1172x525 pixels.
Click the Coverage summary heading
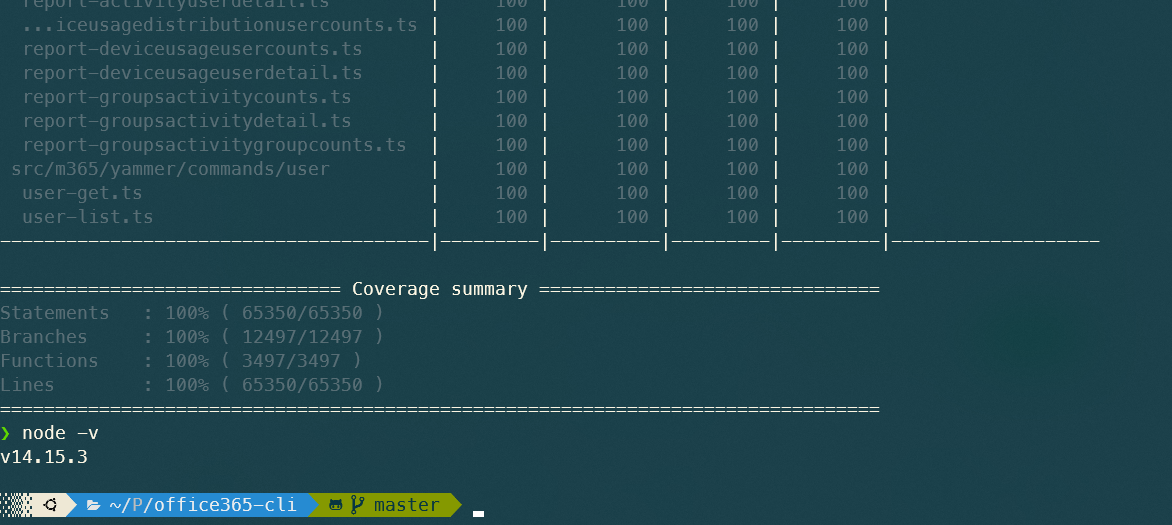(x=440, y=289)
